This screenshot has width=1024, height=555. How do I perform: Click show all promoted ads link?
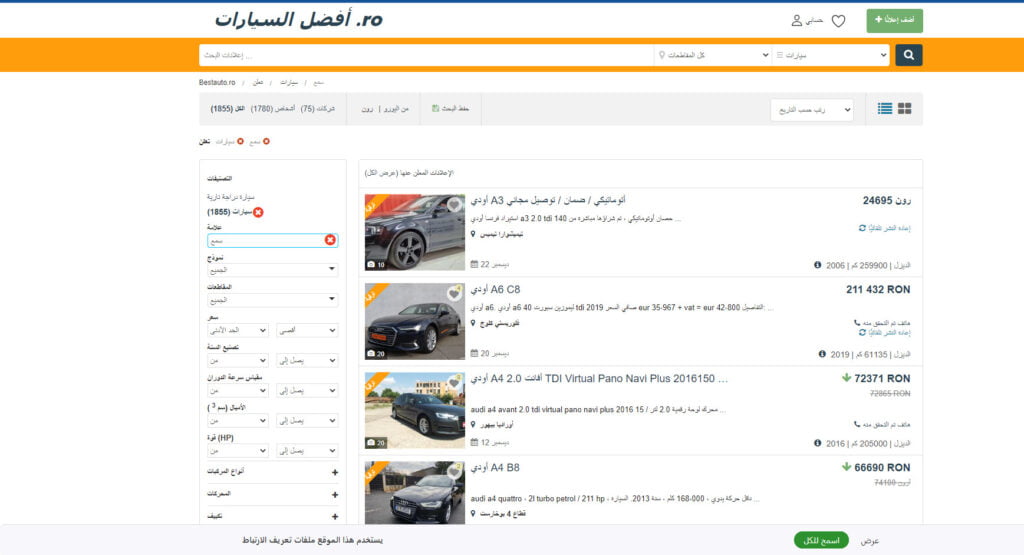409,173
